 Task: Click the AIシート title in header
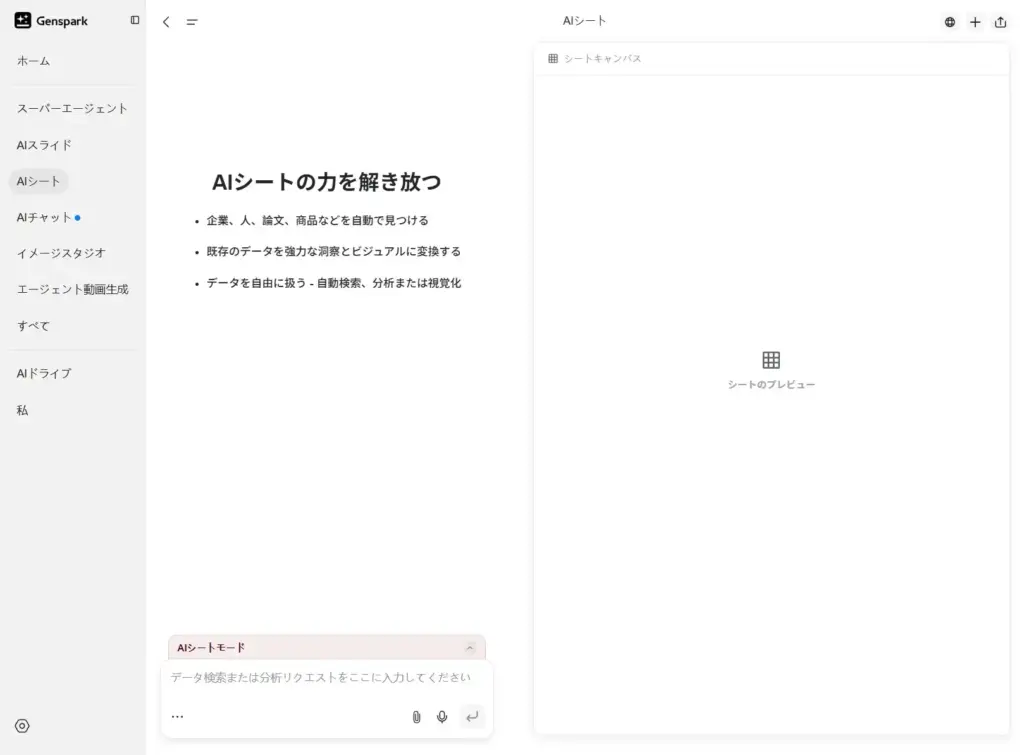point(584,21)
